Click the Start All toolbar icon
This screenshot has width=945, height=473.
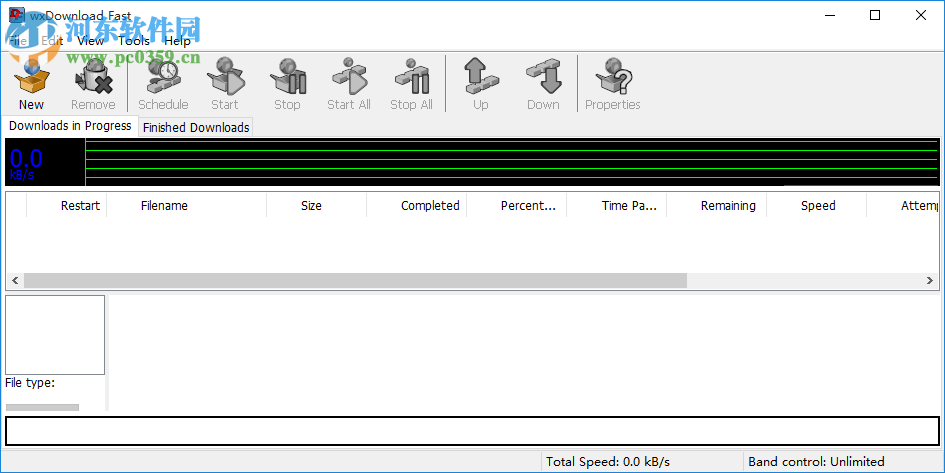(x=349, y=83)
